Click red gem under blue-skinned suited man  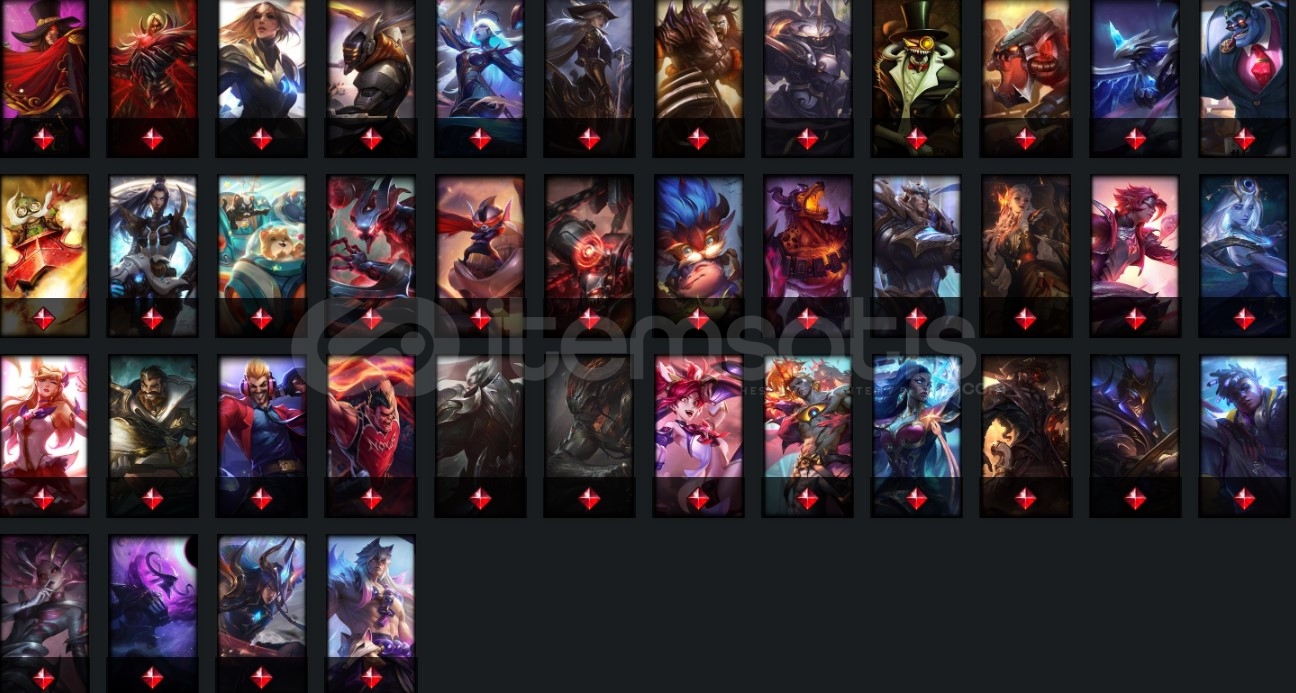point(1244,139)
